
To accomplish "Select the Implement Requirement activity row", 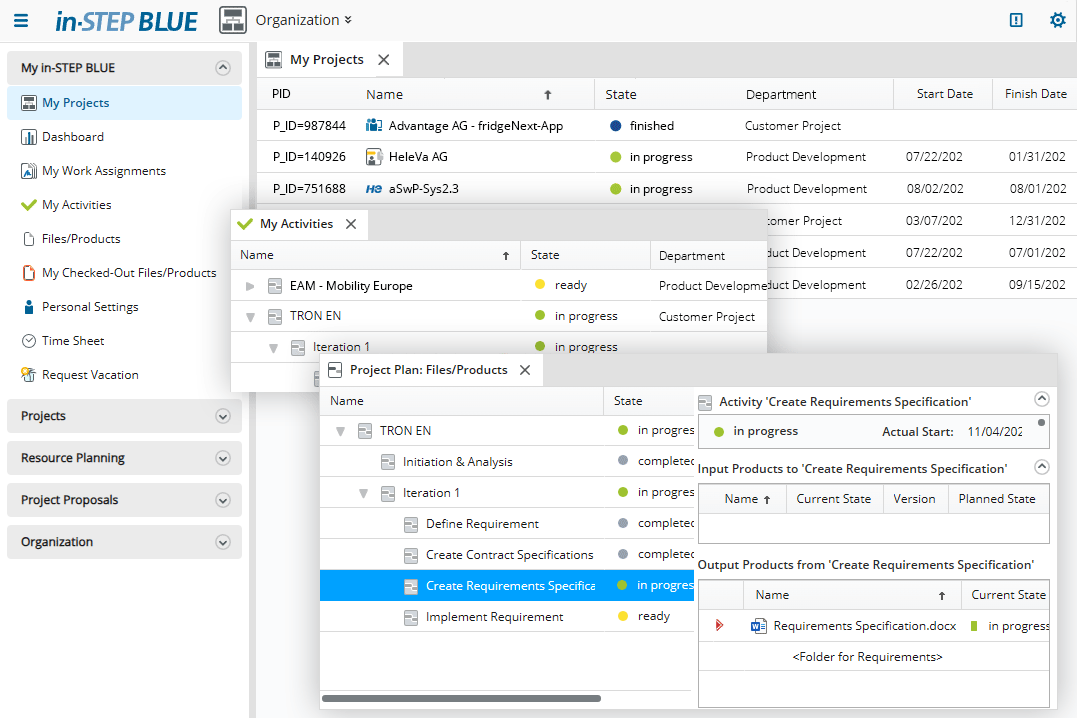I will 494,617.
